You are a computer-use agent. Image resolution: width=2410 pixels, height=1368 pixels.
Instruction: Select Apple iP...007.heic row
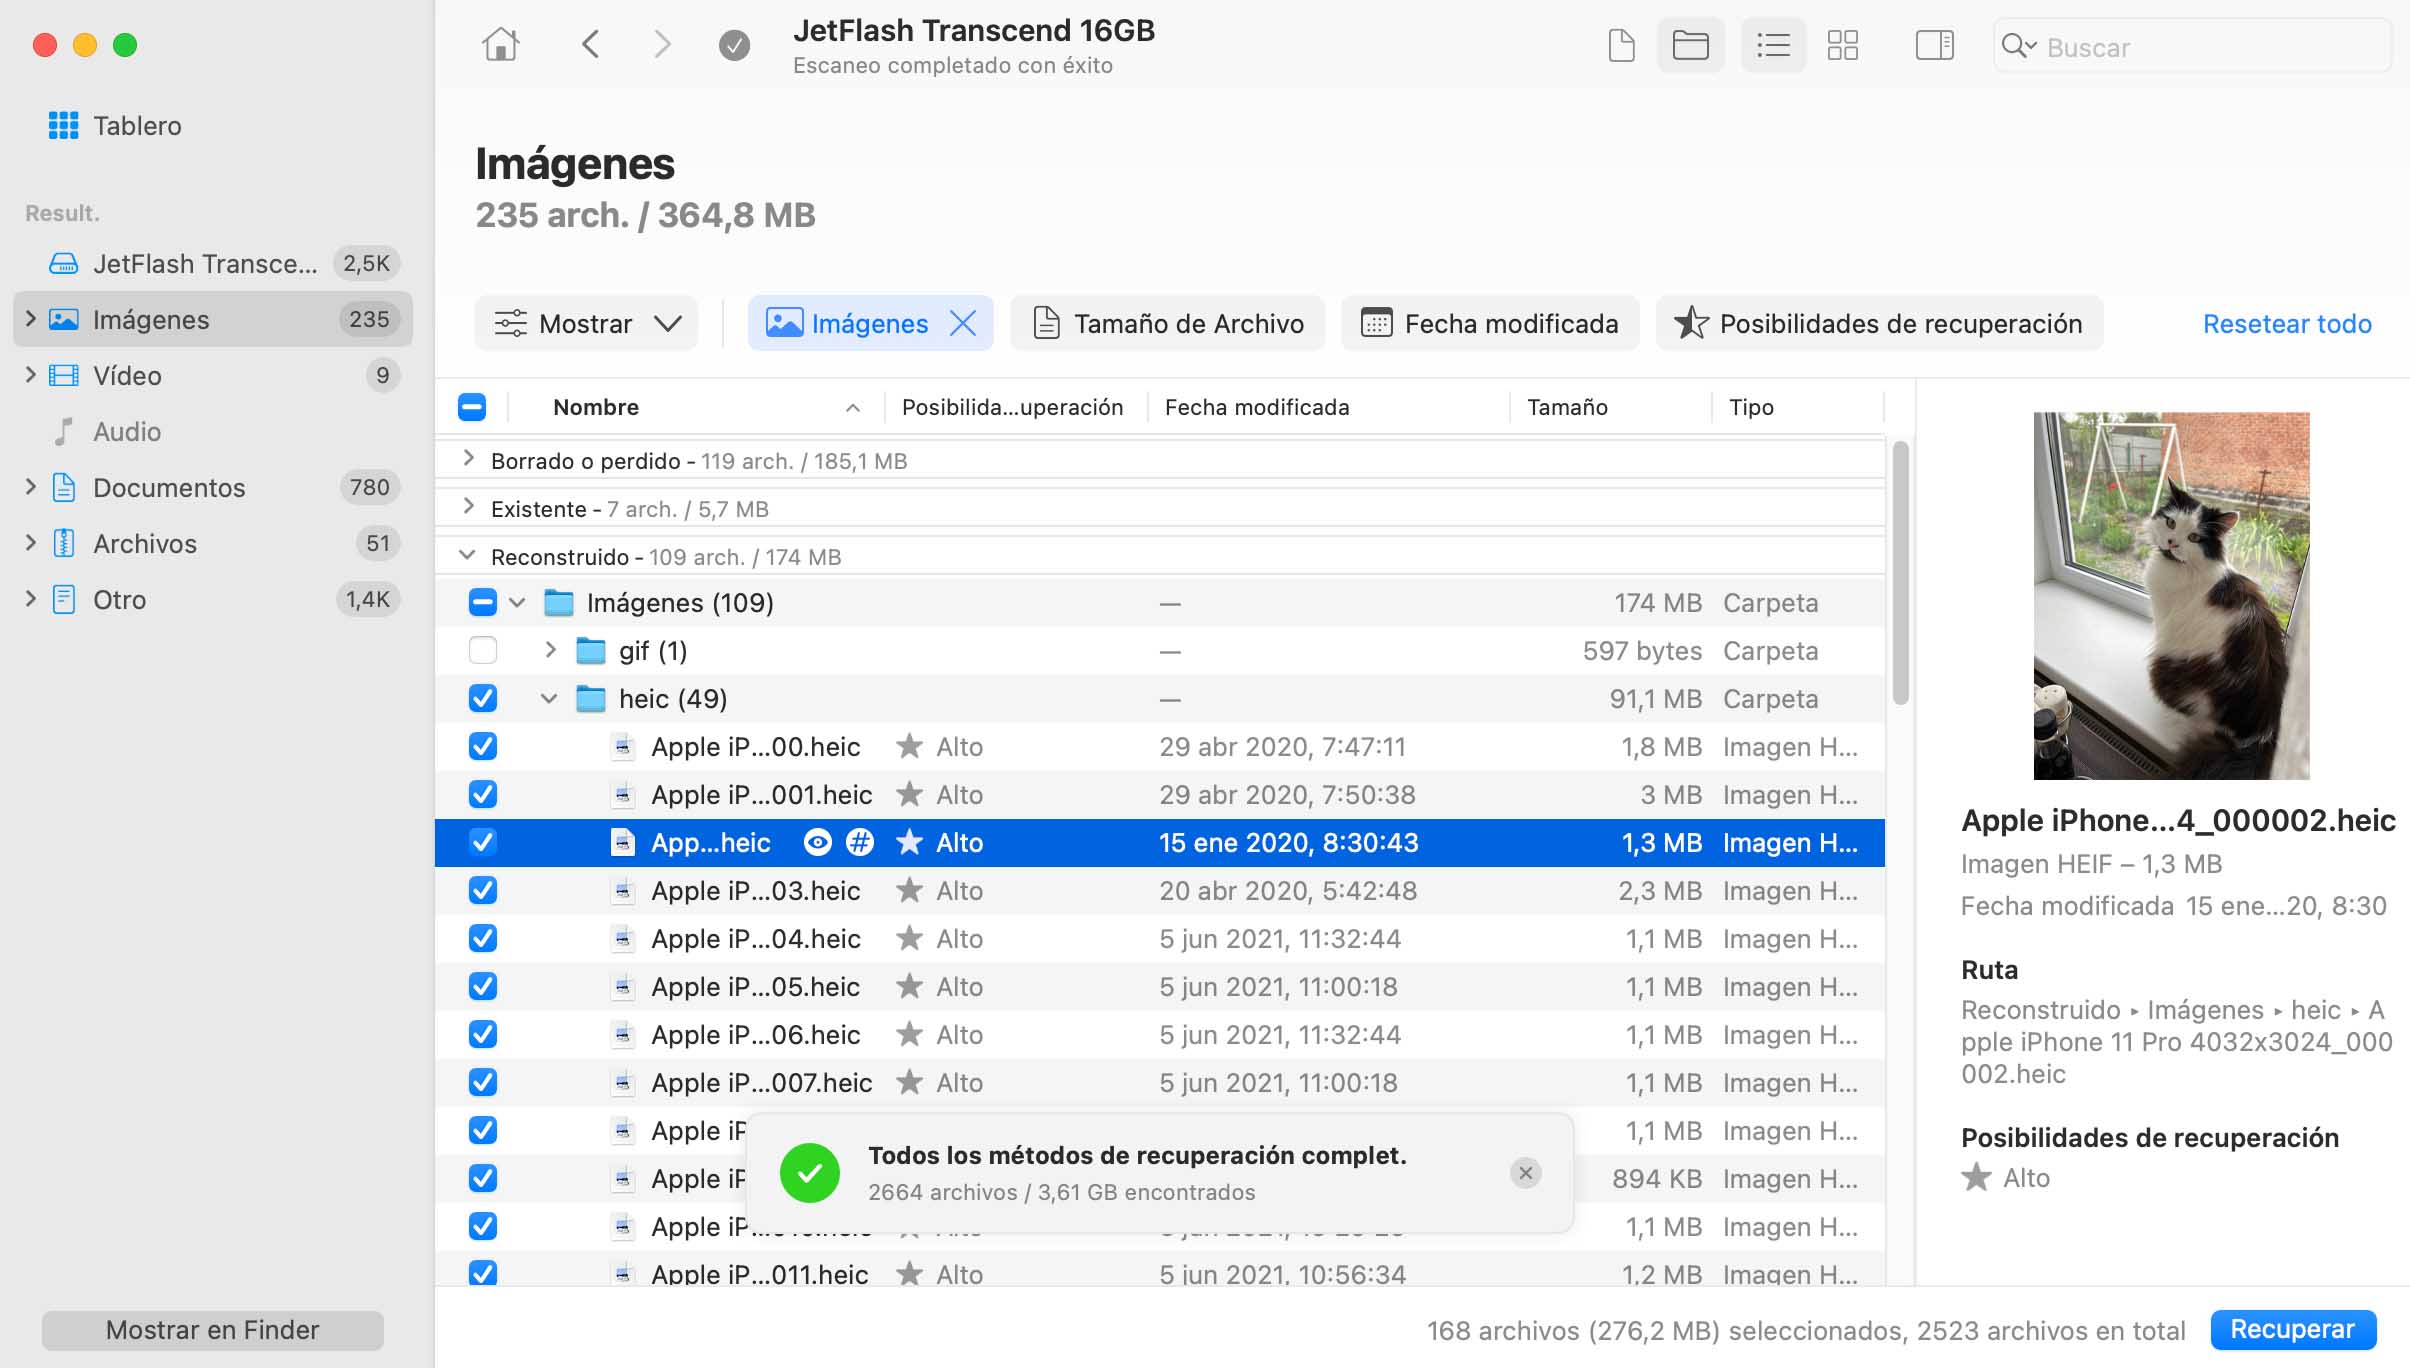tap(1160, 1083)
